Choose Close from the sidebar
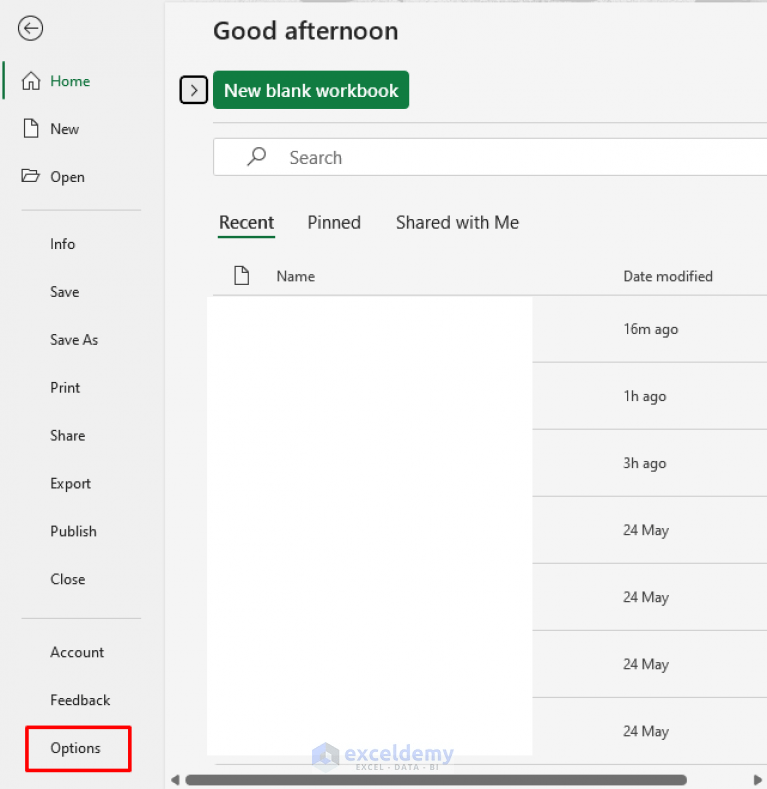Screen dimensions: 767x789 tap(67, 579)
